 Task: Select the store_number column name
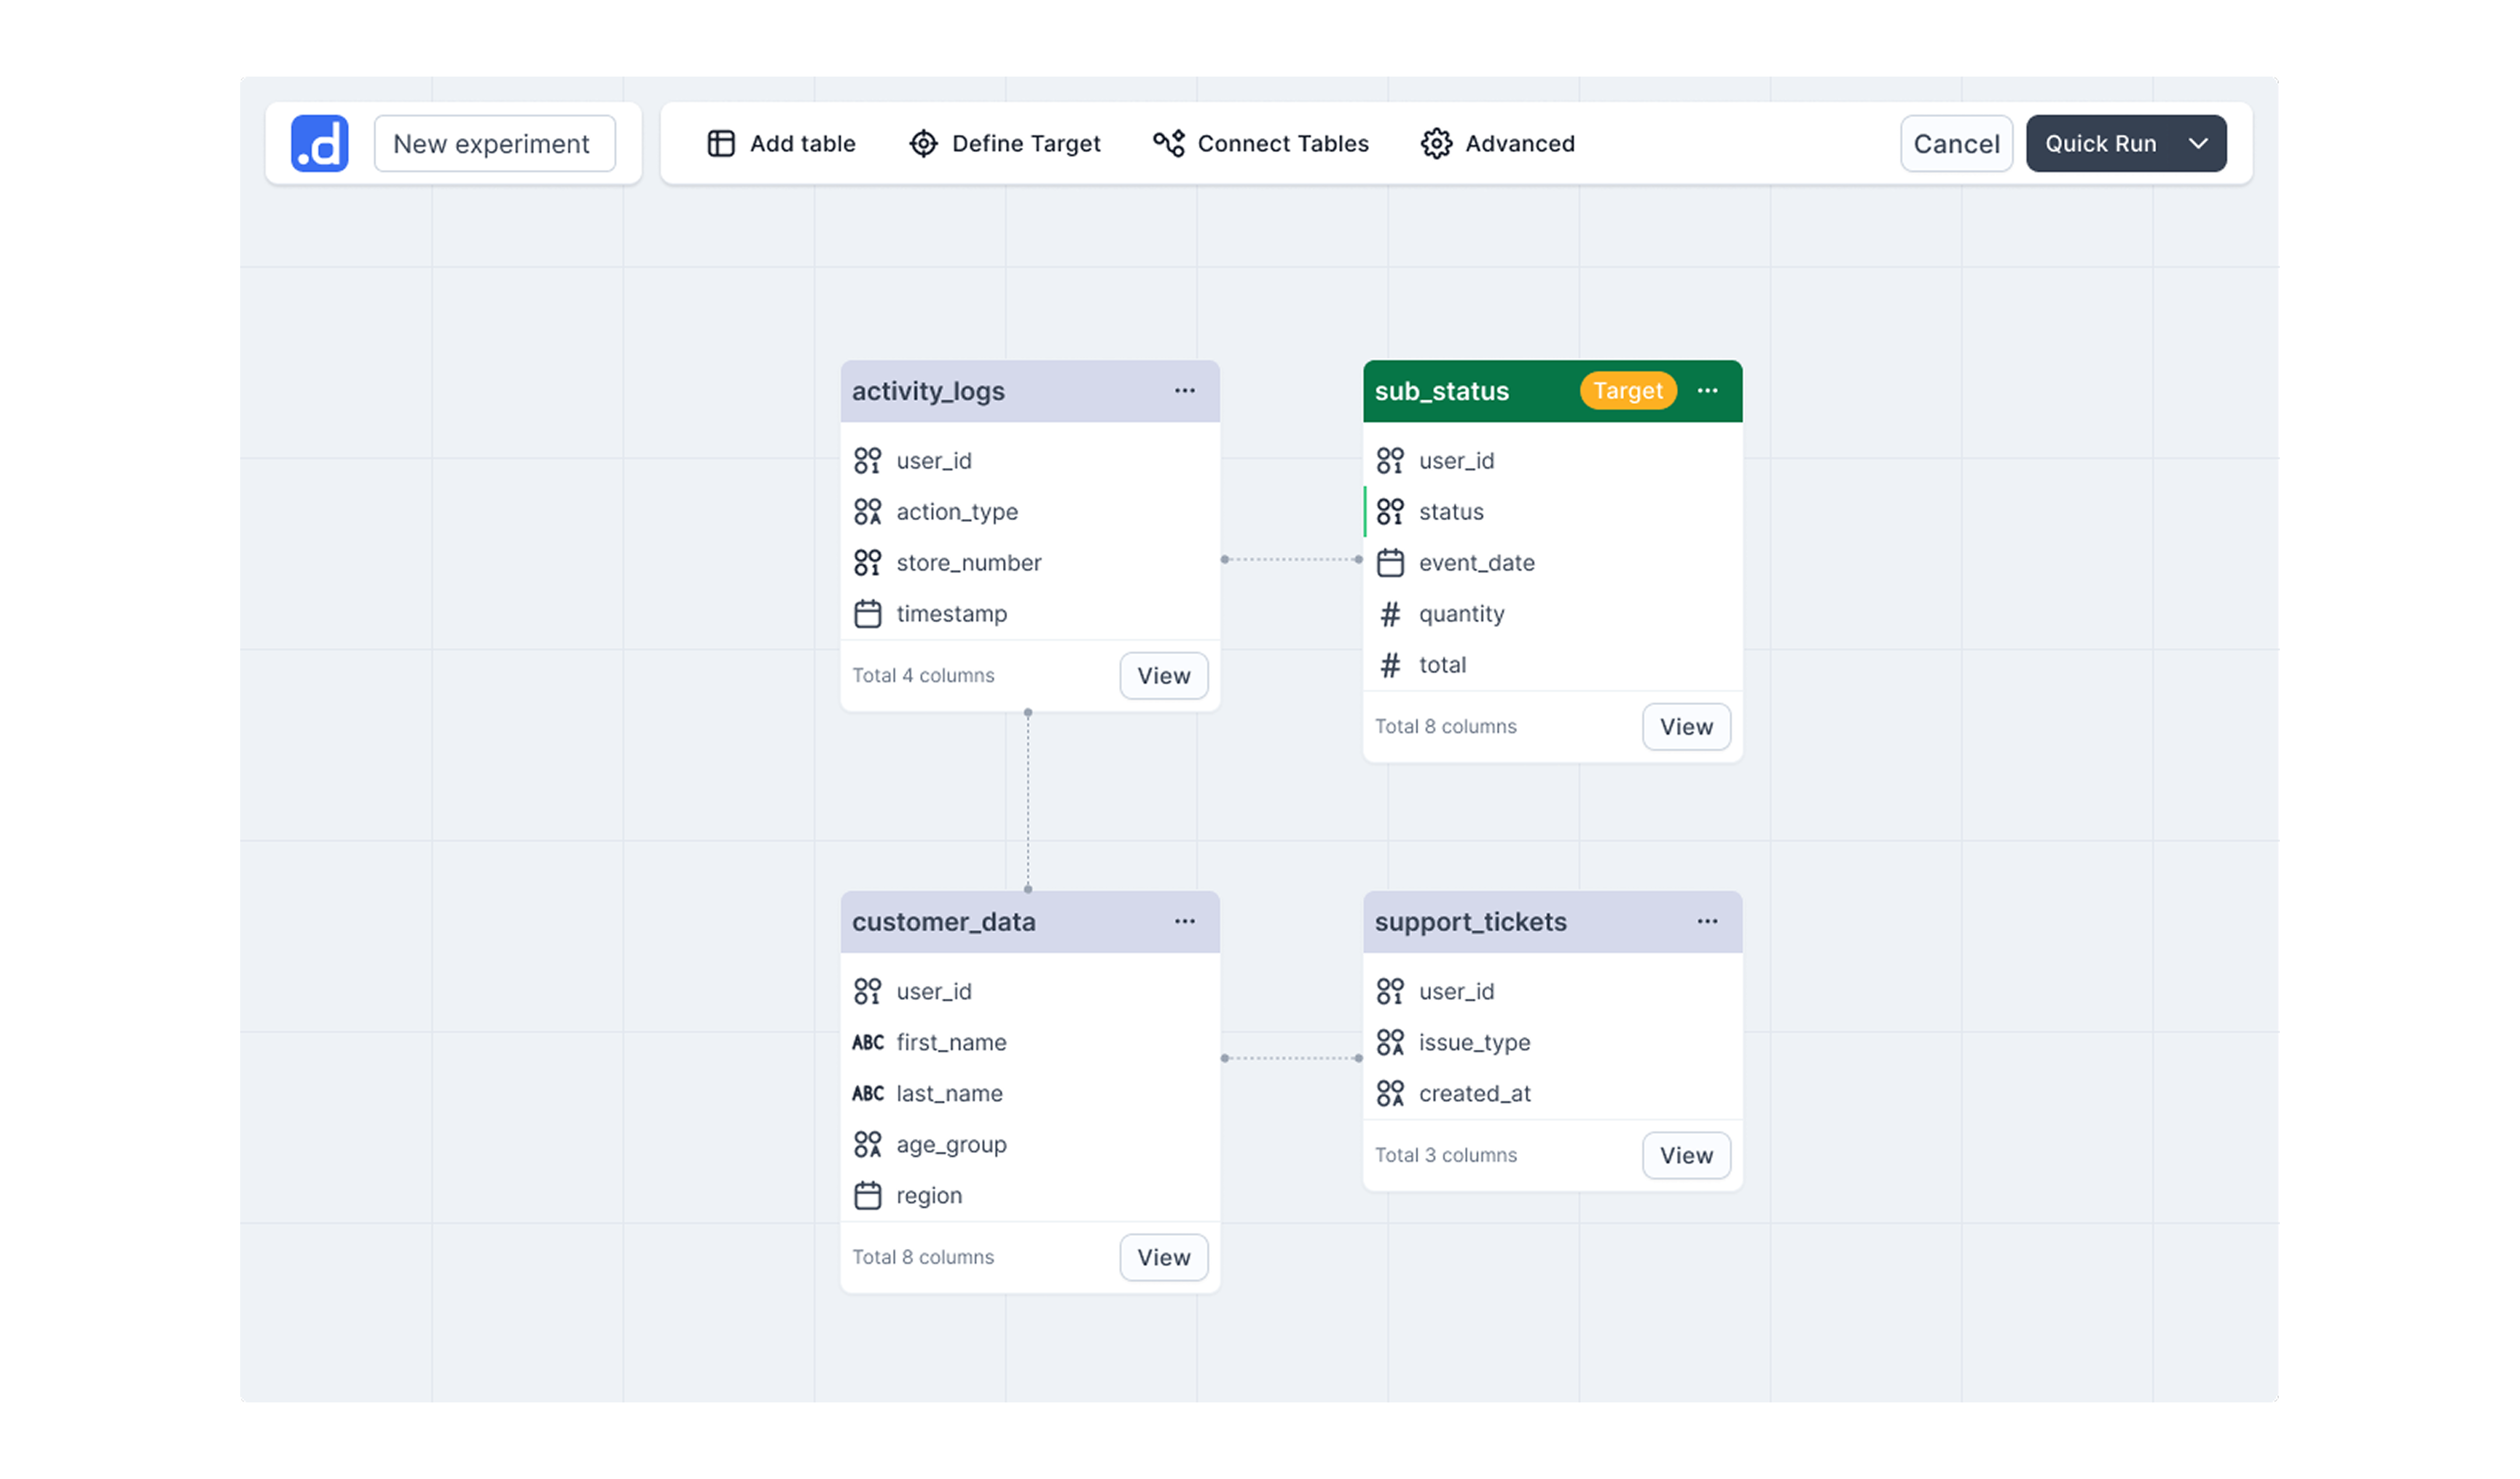point(969,563)
